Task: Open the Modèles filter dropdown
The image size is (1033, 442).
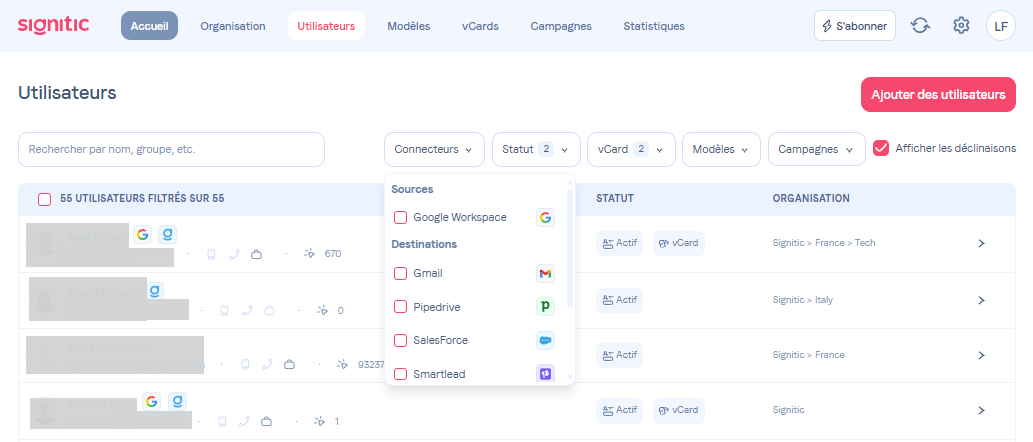Action: click(x=721, y=150)
